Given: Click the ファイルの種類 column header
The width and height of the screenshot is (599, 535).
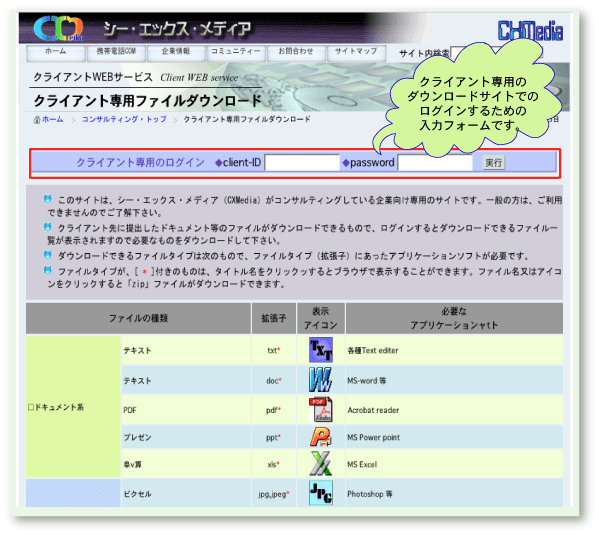Looking at the screenshot, I should click(138, 318).
